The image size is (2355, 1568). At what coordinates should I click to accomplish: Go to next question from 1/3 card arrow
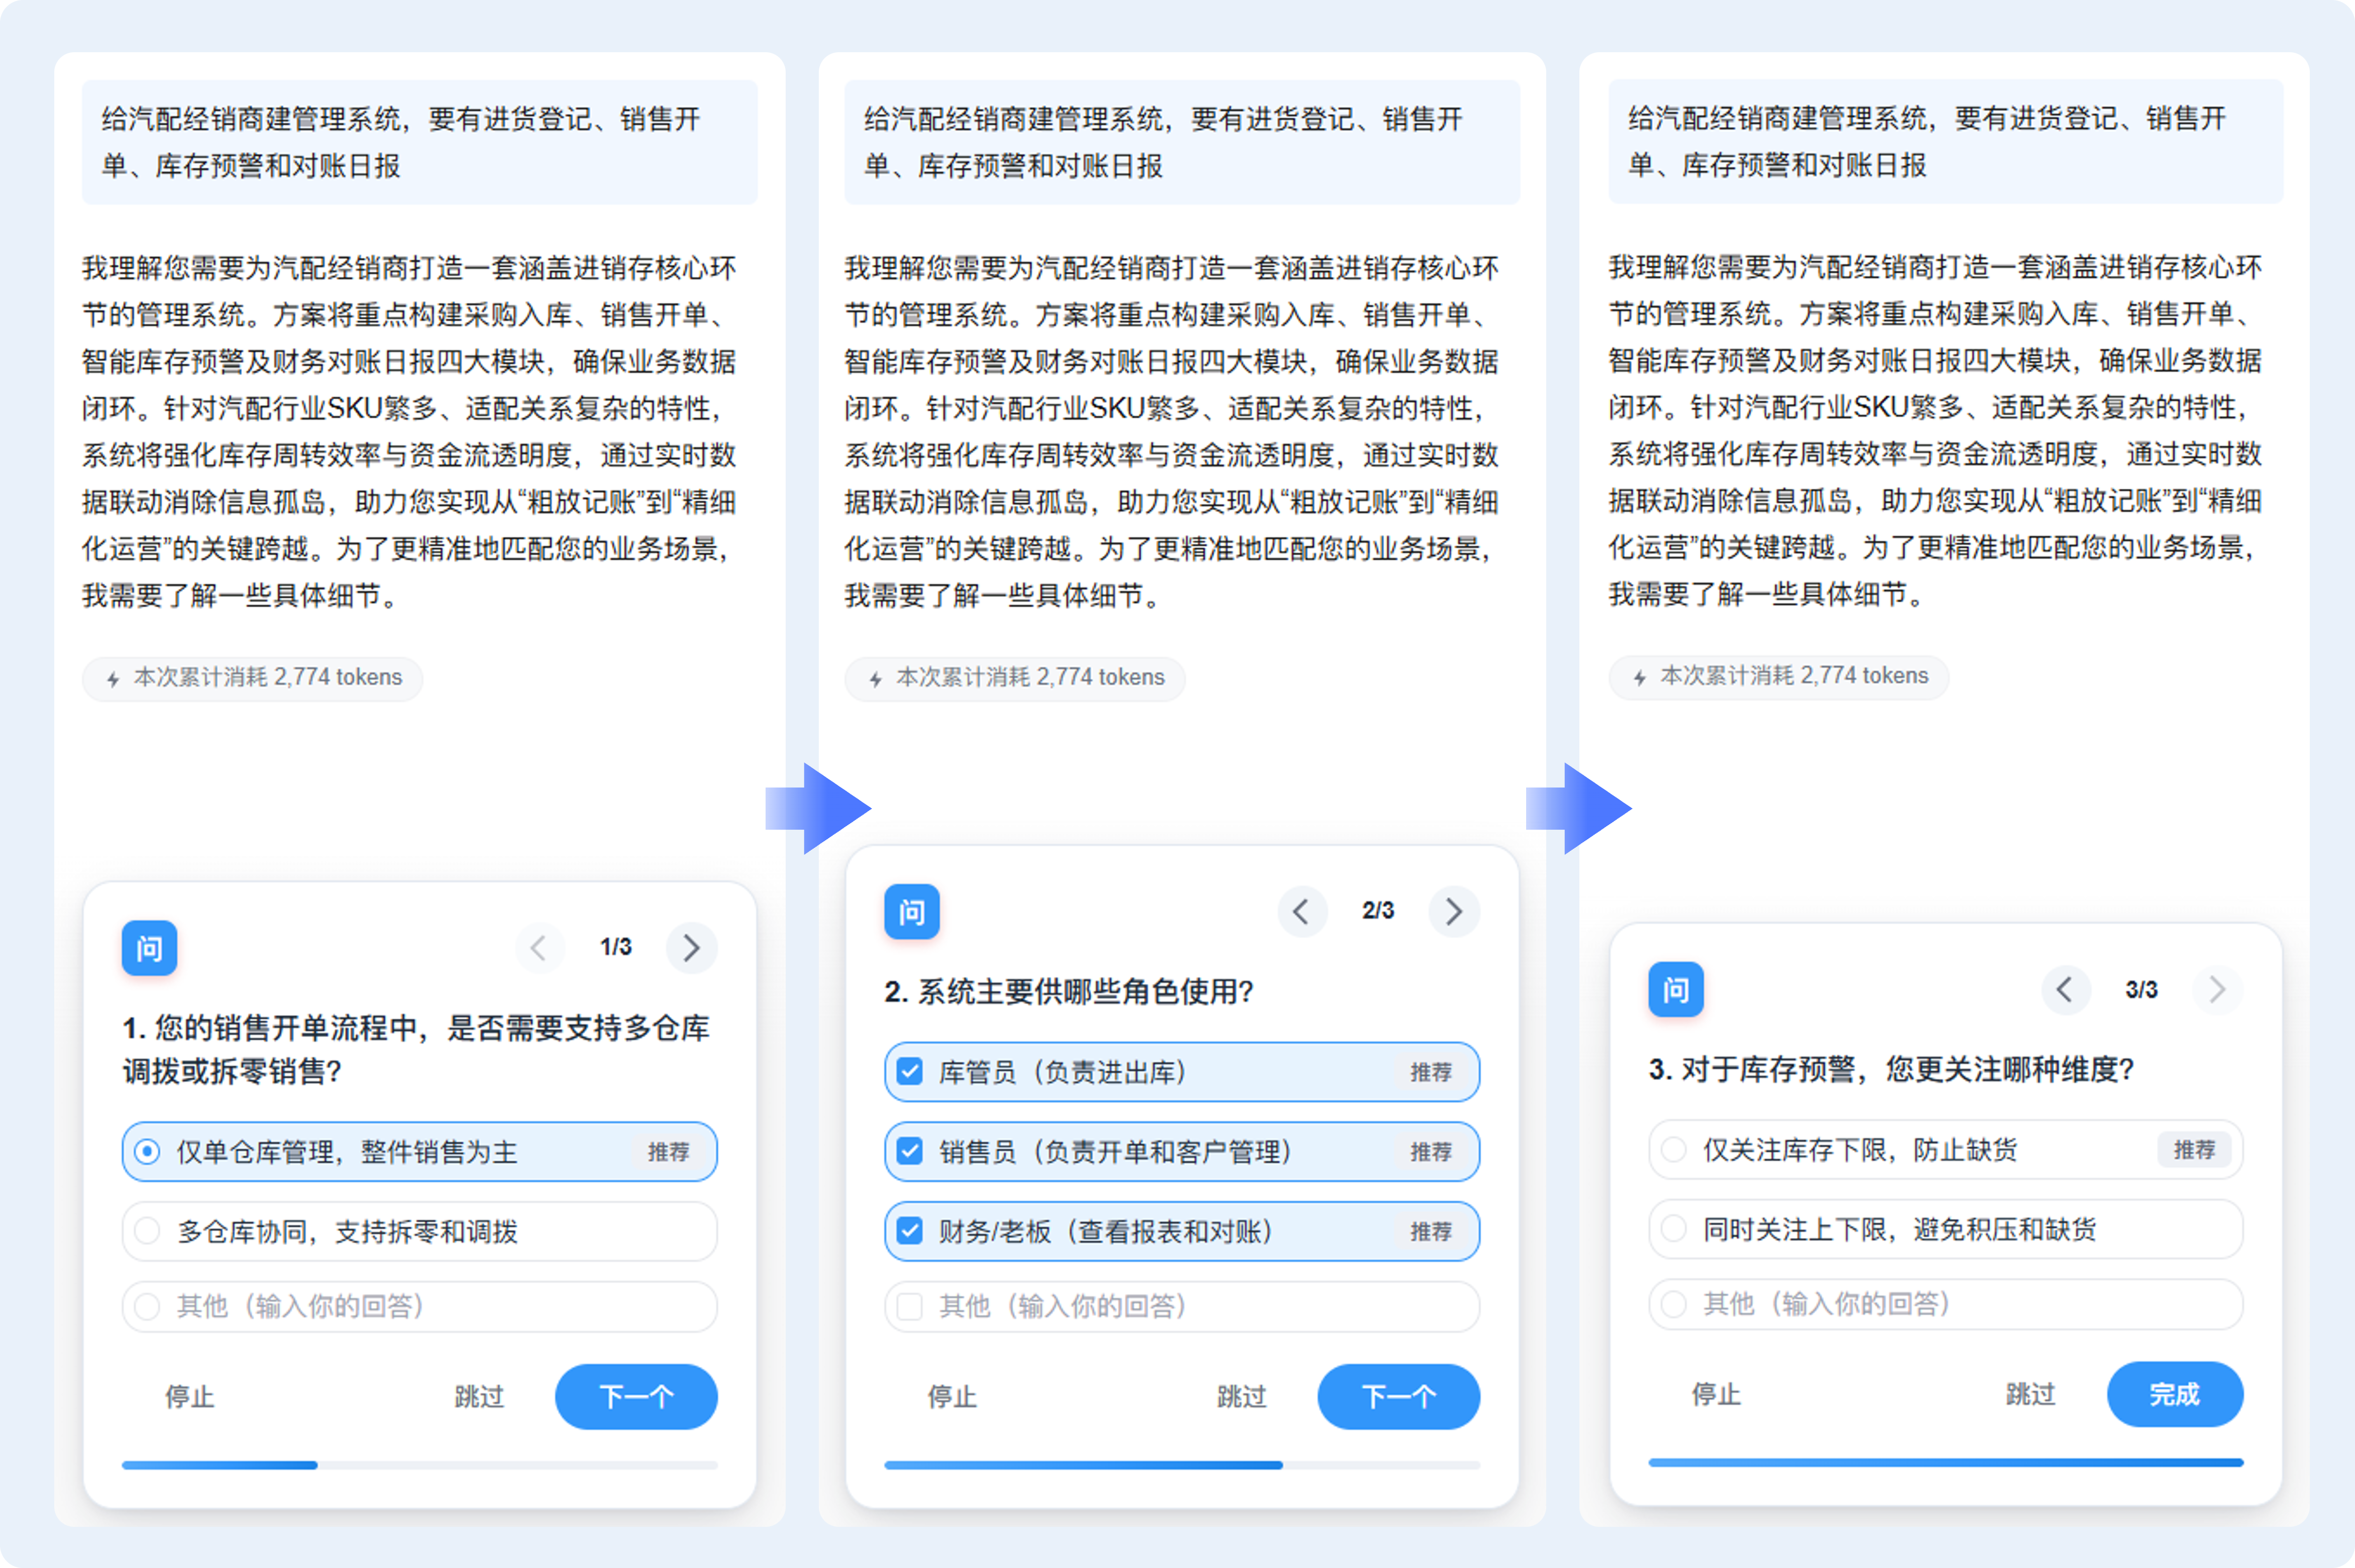(x=691, y=947)
